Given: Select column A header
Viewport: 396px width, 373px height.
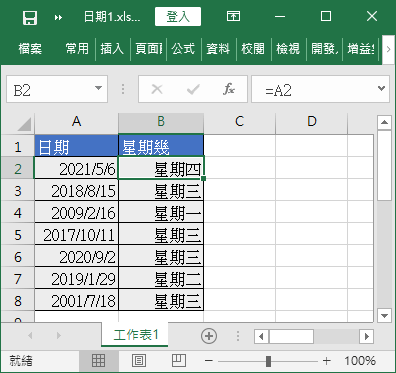Looking at the screenshot, I should point(76,121).
